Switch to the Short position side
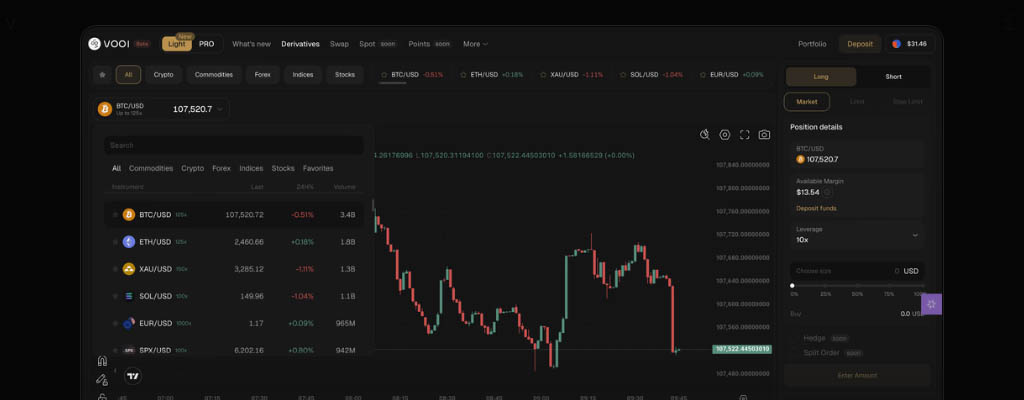 [893, 77]
